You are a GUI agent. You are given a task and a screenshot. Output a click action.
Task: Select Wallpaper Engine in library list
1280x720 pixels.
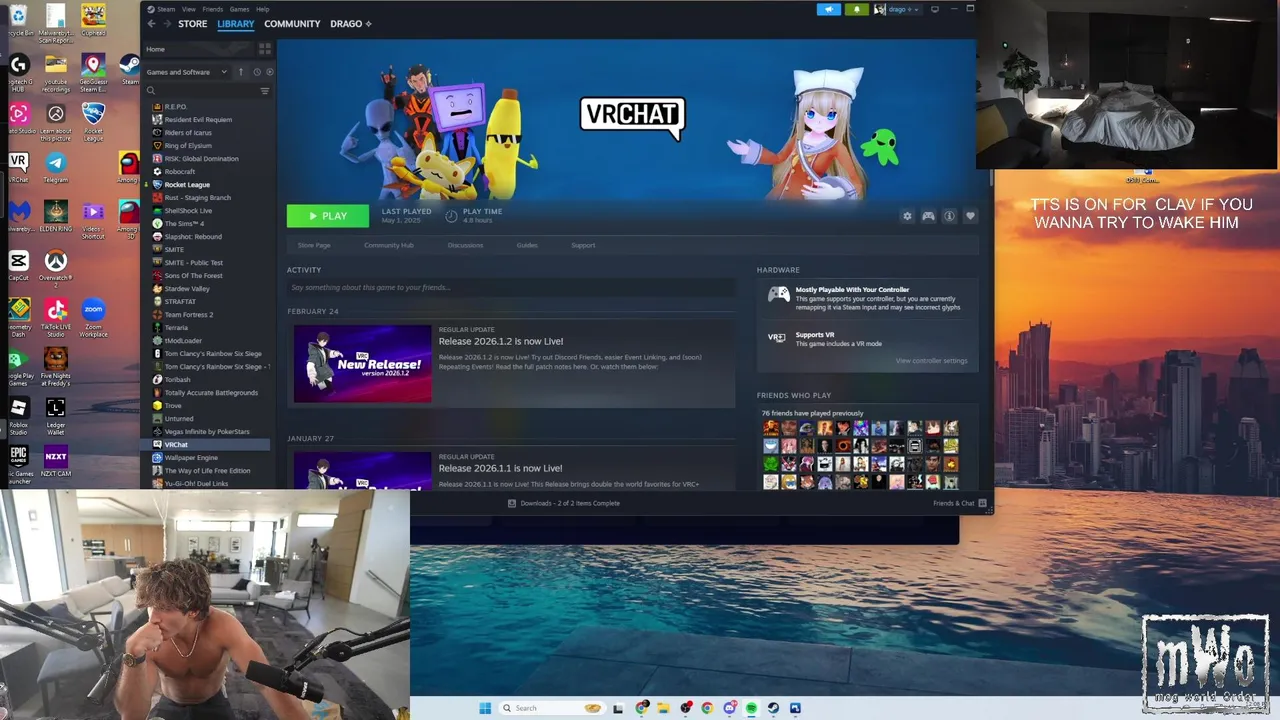click(x=191, y=458)
